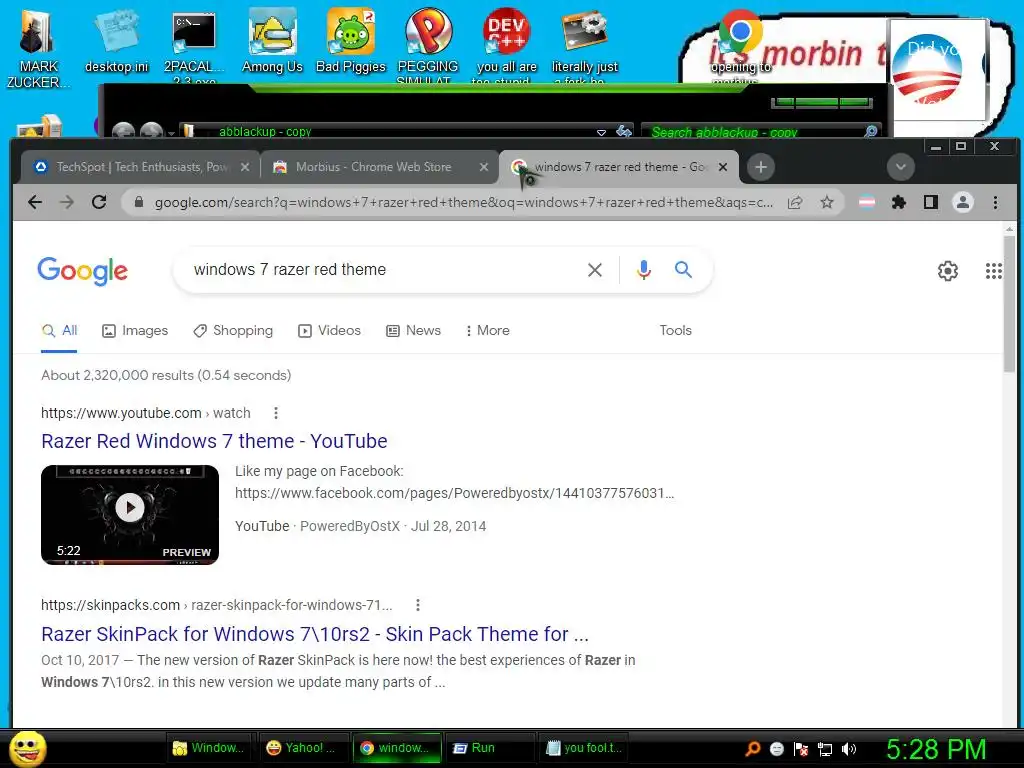Switch to Videos results

(329, 330)
